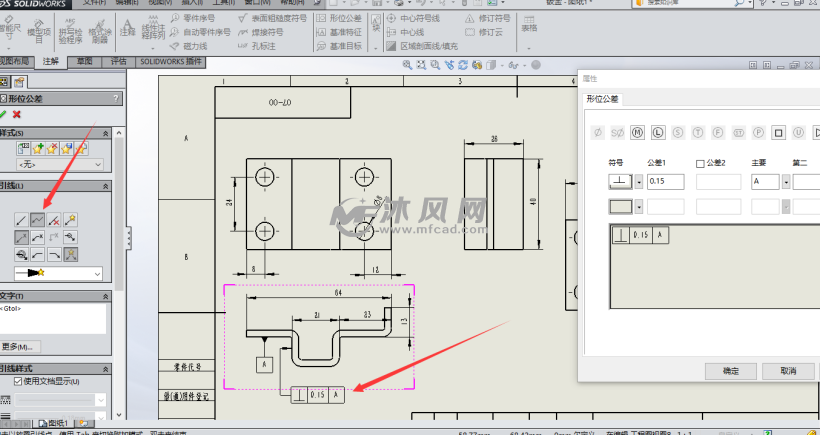Click the 形位公差 ribbon tool

coord(339,18)
